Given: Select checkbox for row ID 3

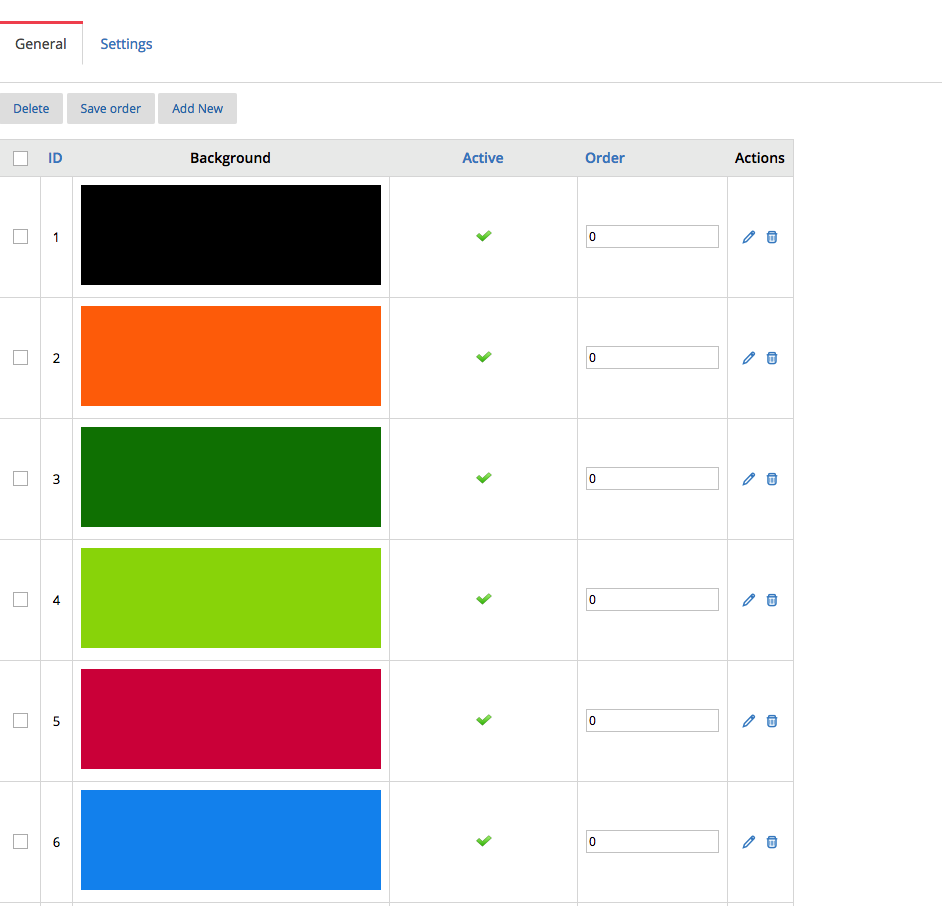Looking at the screenshot, I should 20,478.
